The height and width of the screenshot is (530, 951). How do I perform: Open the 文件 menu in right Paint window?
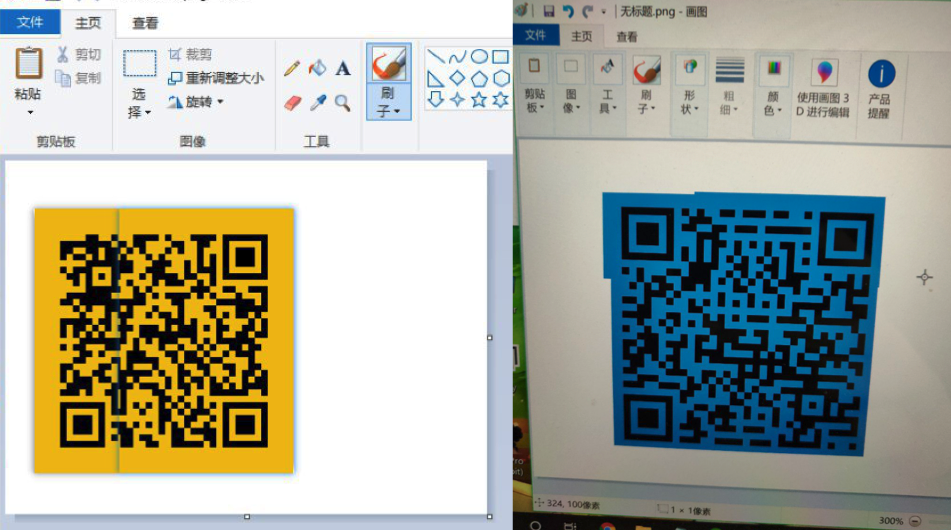tap(536, 35)
